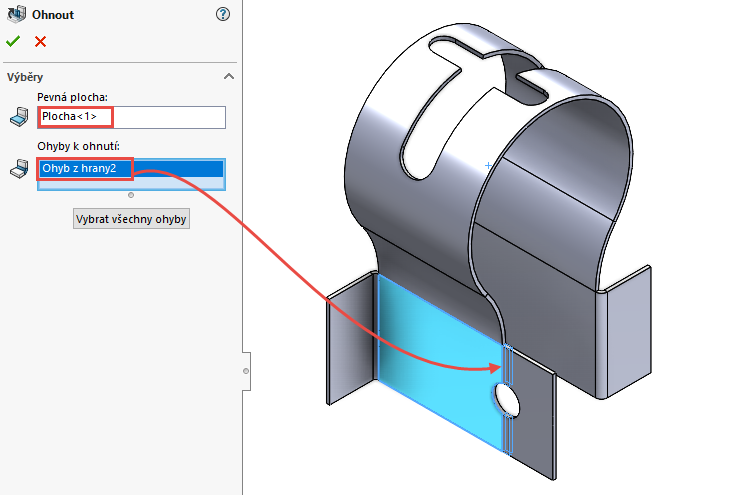Open help for the Ohnout feature

[x=222, y=14]
